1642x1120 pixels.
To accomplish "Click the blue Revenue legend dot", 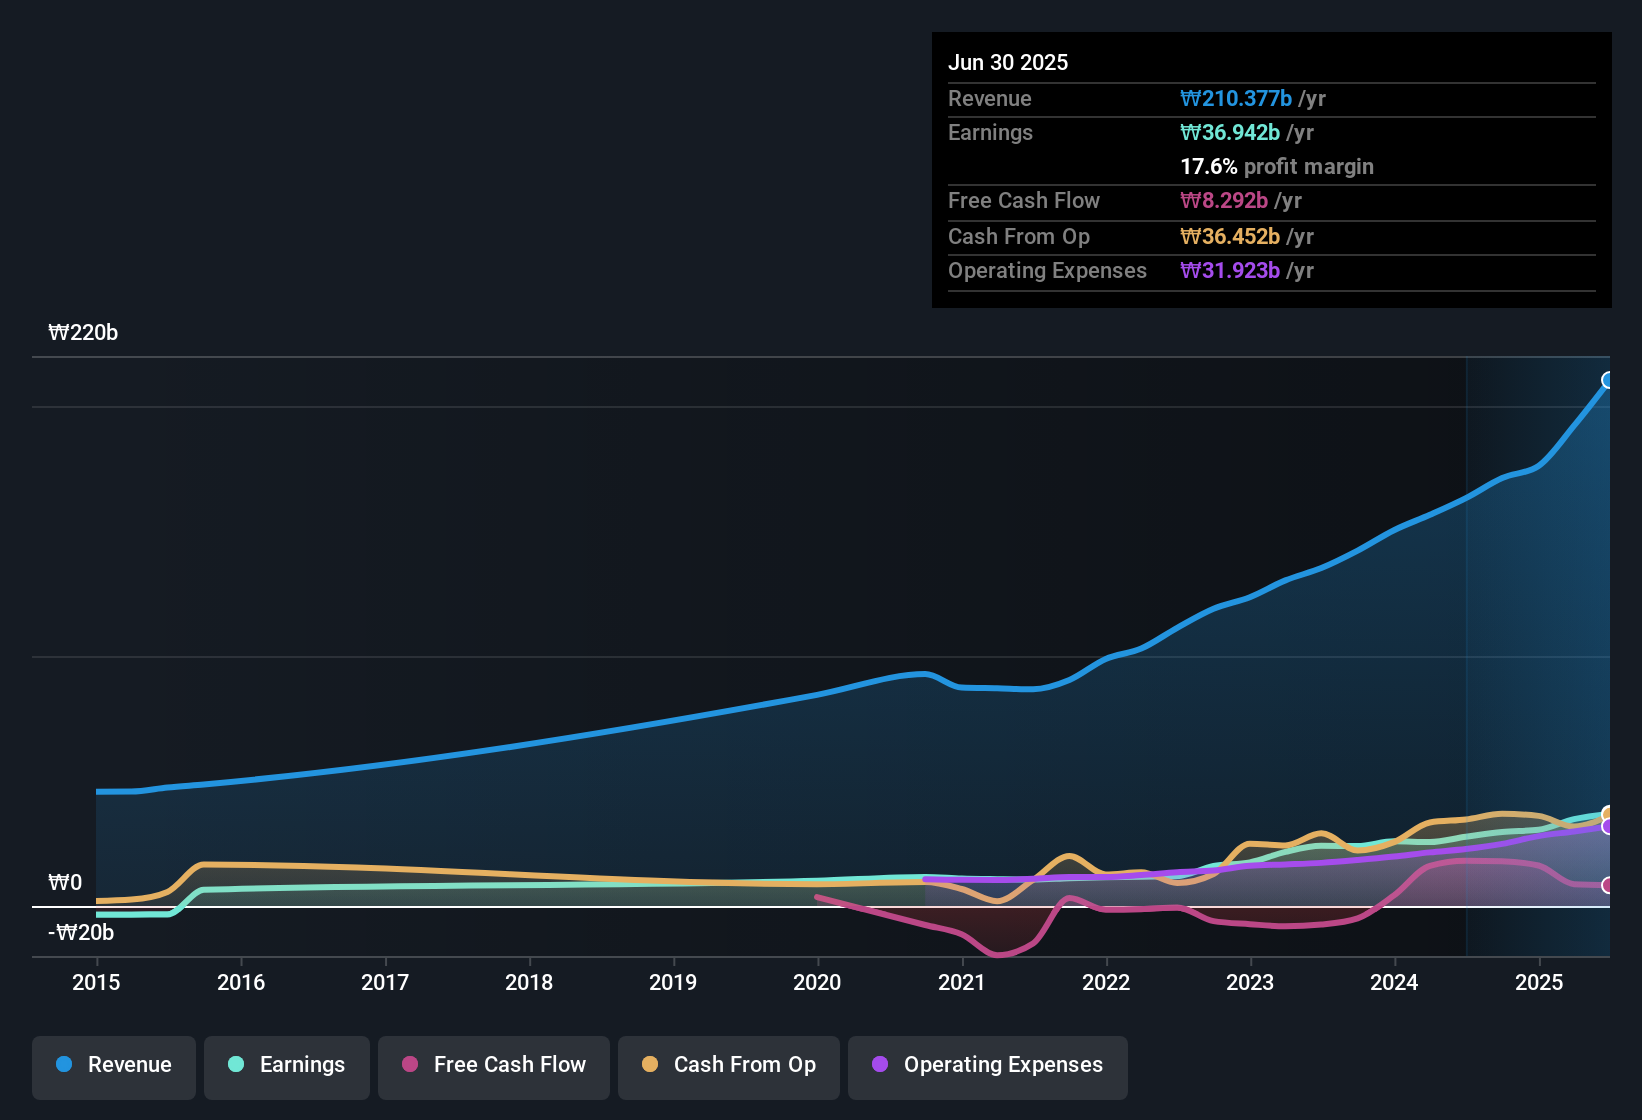I will point(63,1065).
